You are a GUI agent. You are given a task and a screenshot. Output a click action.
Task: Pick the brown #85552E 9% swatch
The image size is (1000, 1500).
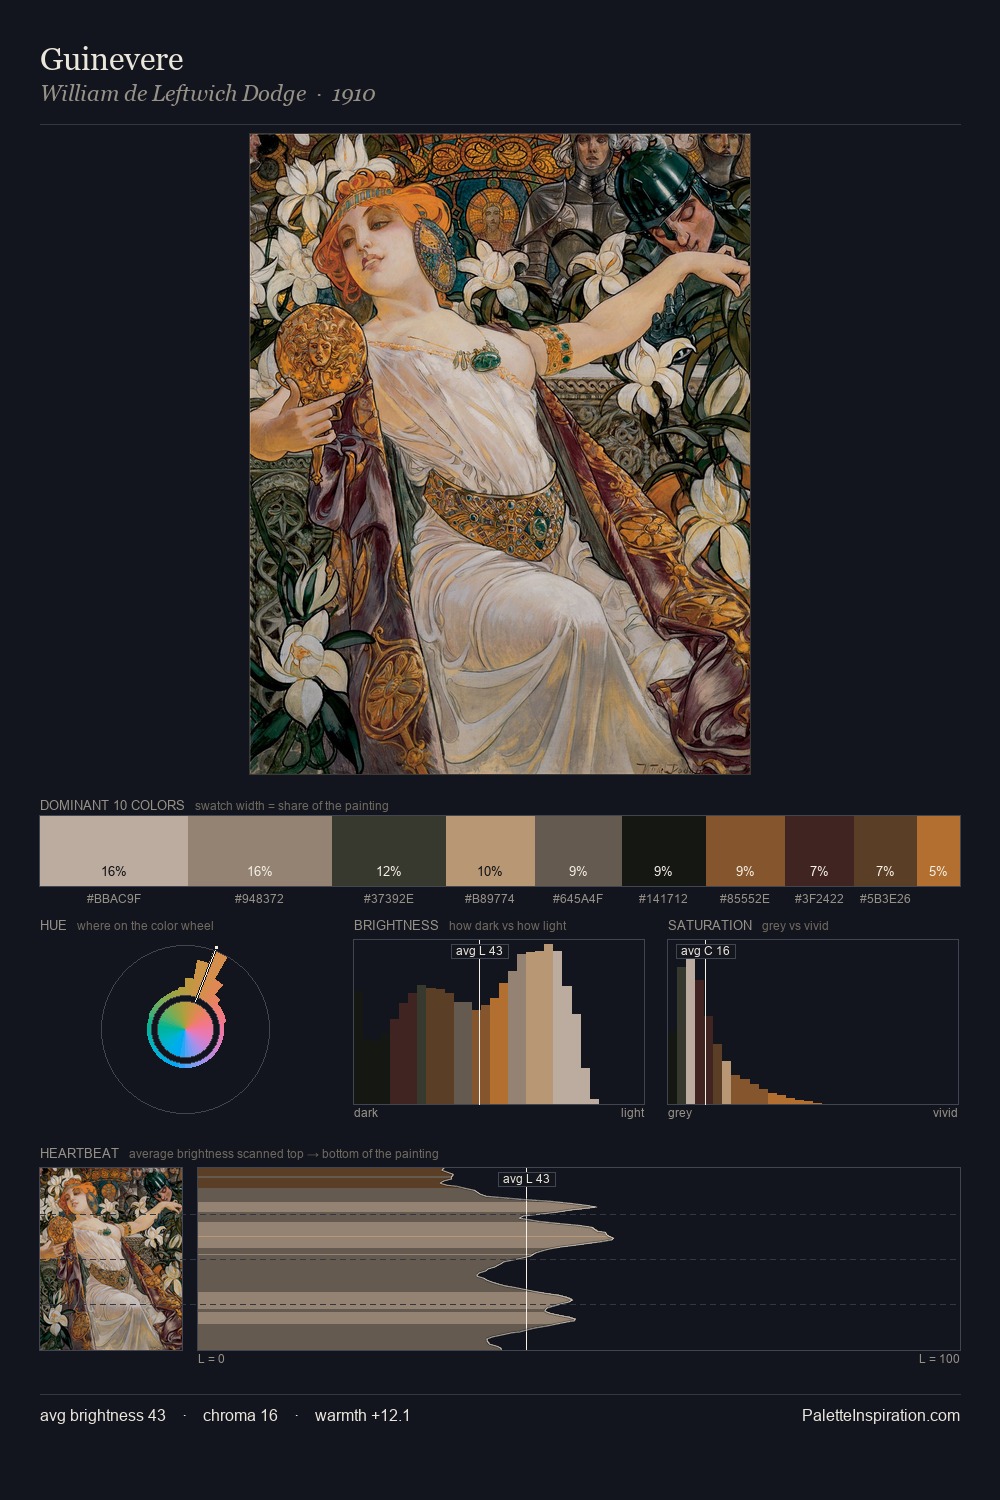coord(745,851)
